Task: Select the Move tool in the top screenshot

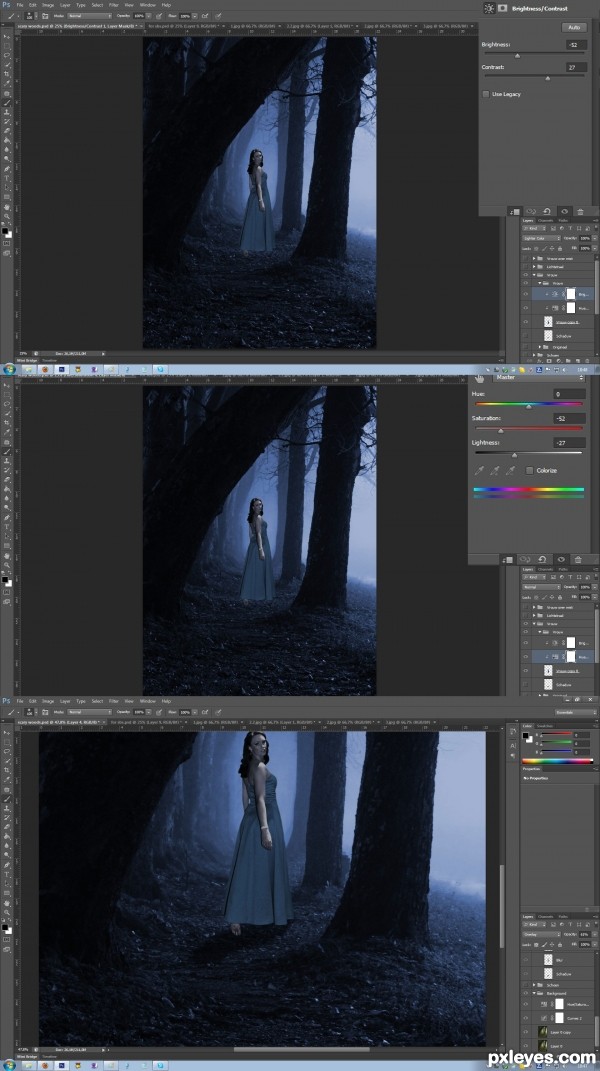Action: (7, 36)
